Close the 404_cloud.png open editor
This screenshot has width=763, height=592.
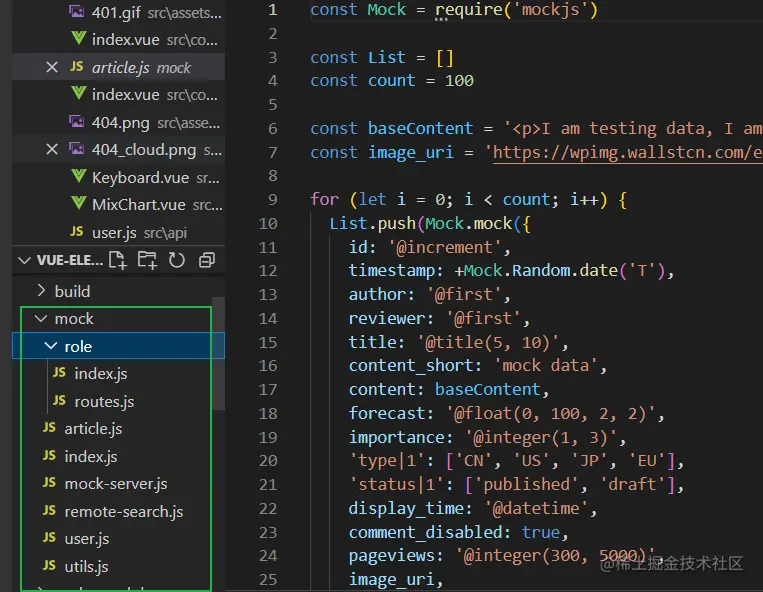point(52,149)
